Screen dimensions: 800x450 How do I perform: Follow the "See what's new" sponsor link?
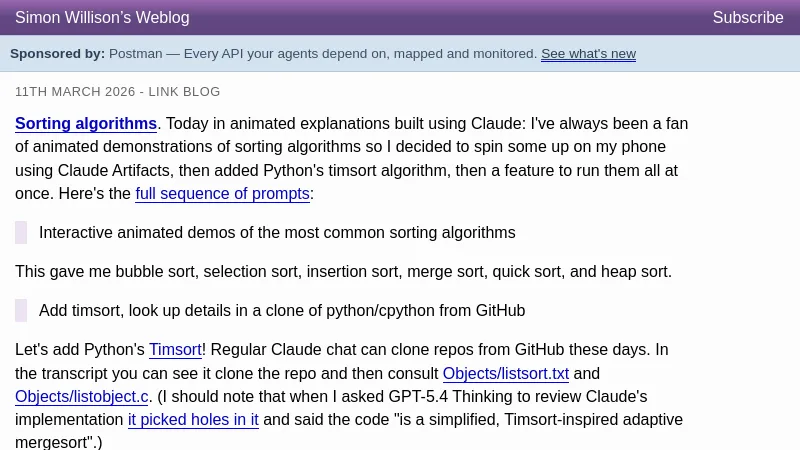(x=588, y=54)
